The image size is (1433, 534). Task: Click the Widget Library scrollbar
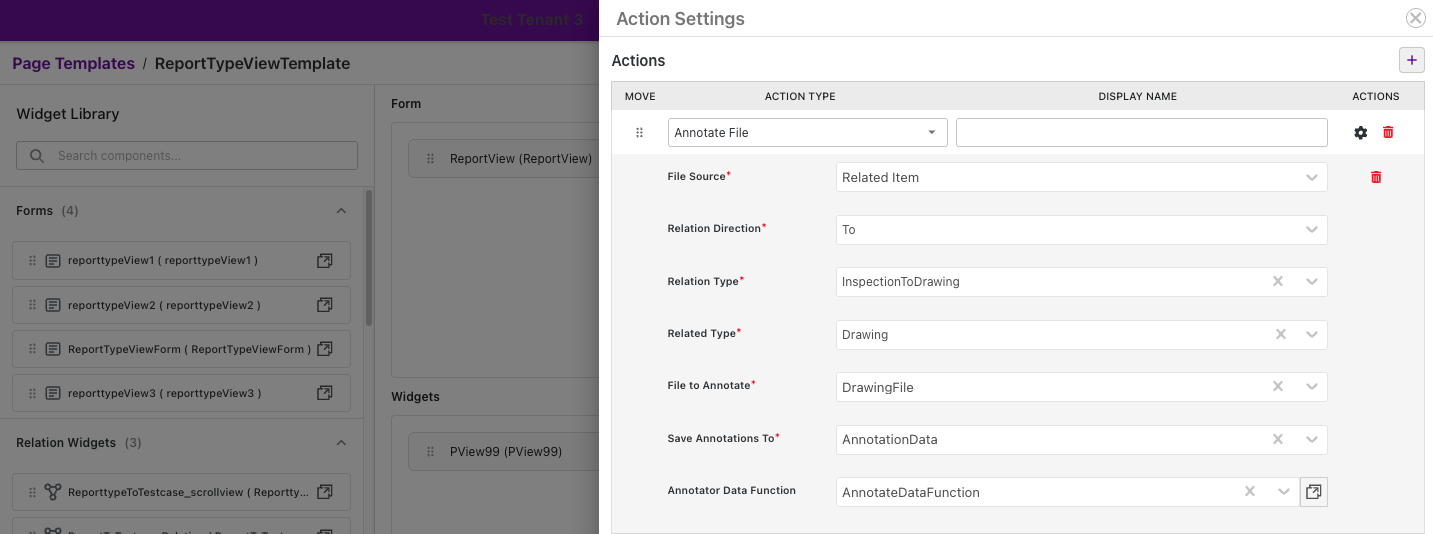(x=369, y=258)
